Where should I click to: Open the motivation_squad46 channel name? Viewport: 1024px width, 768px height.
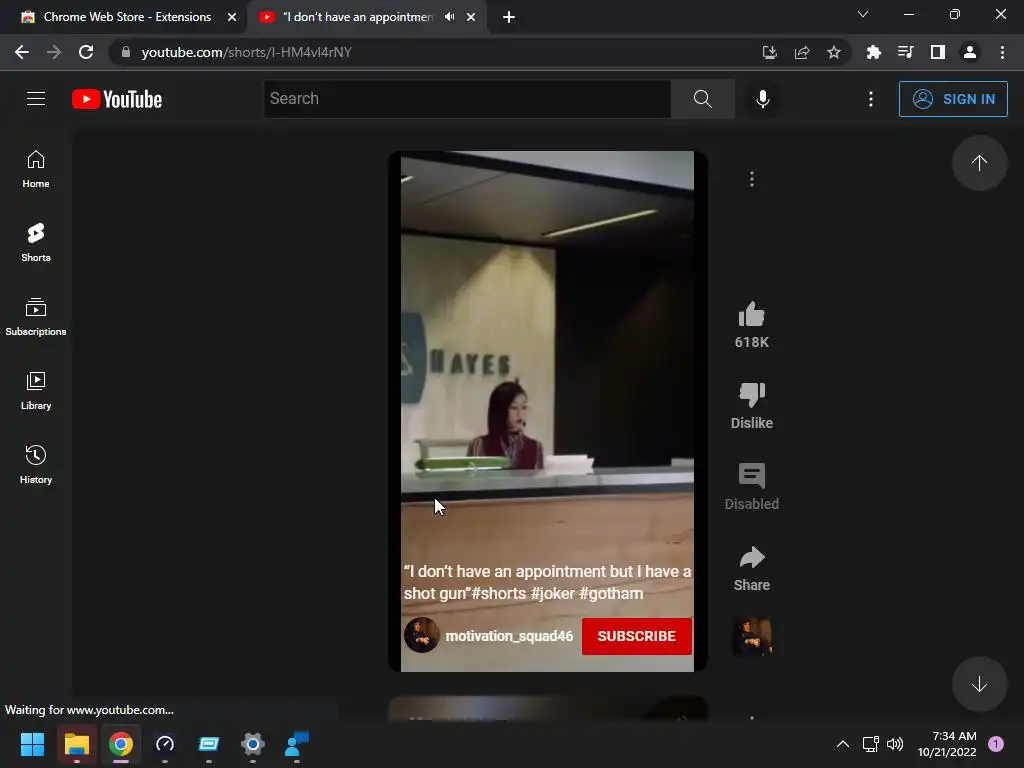509,636
